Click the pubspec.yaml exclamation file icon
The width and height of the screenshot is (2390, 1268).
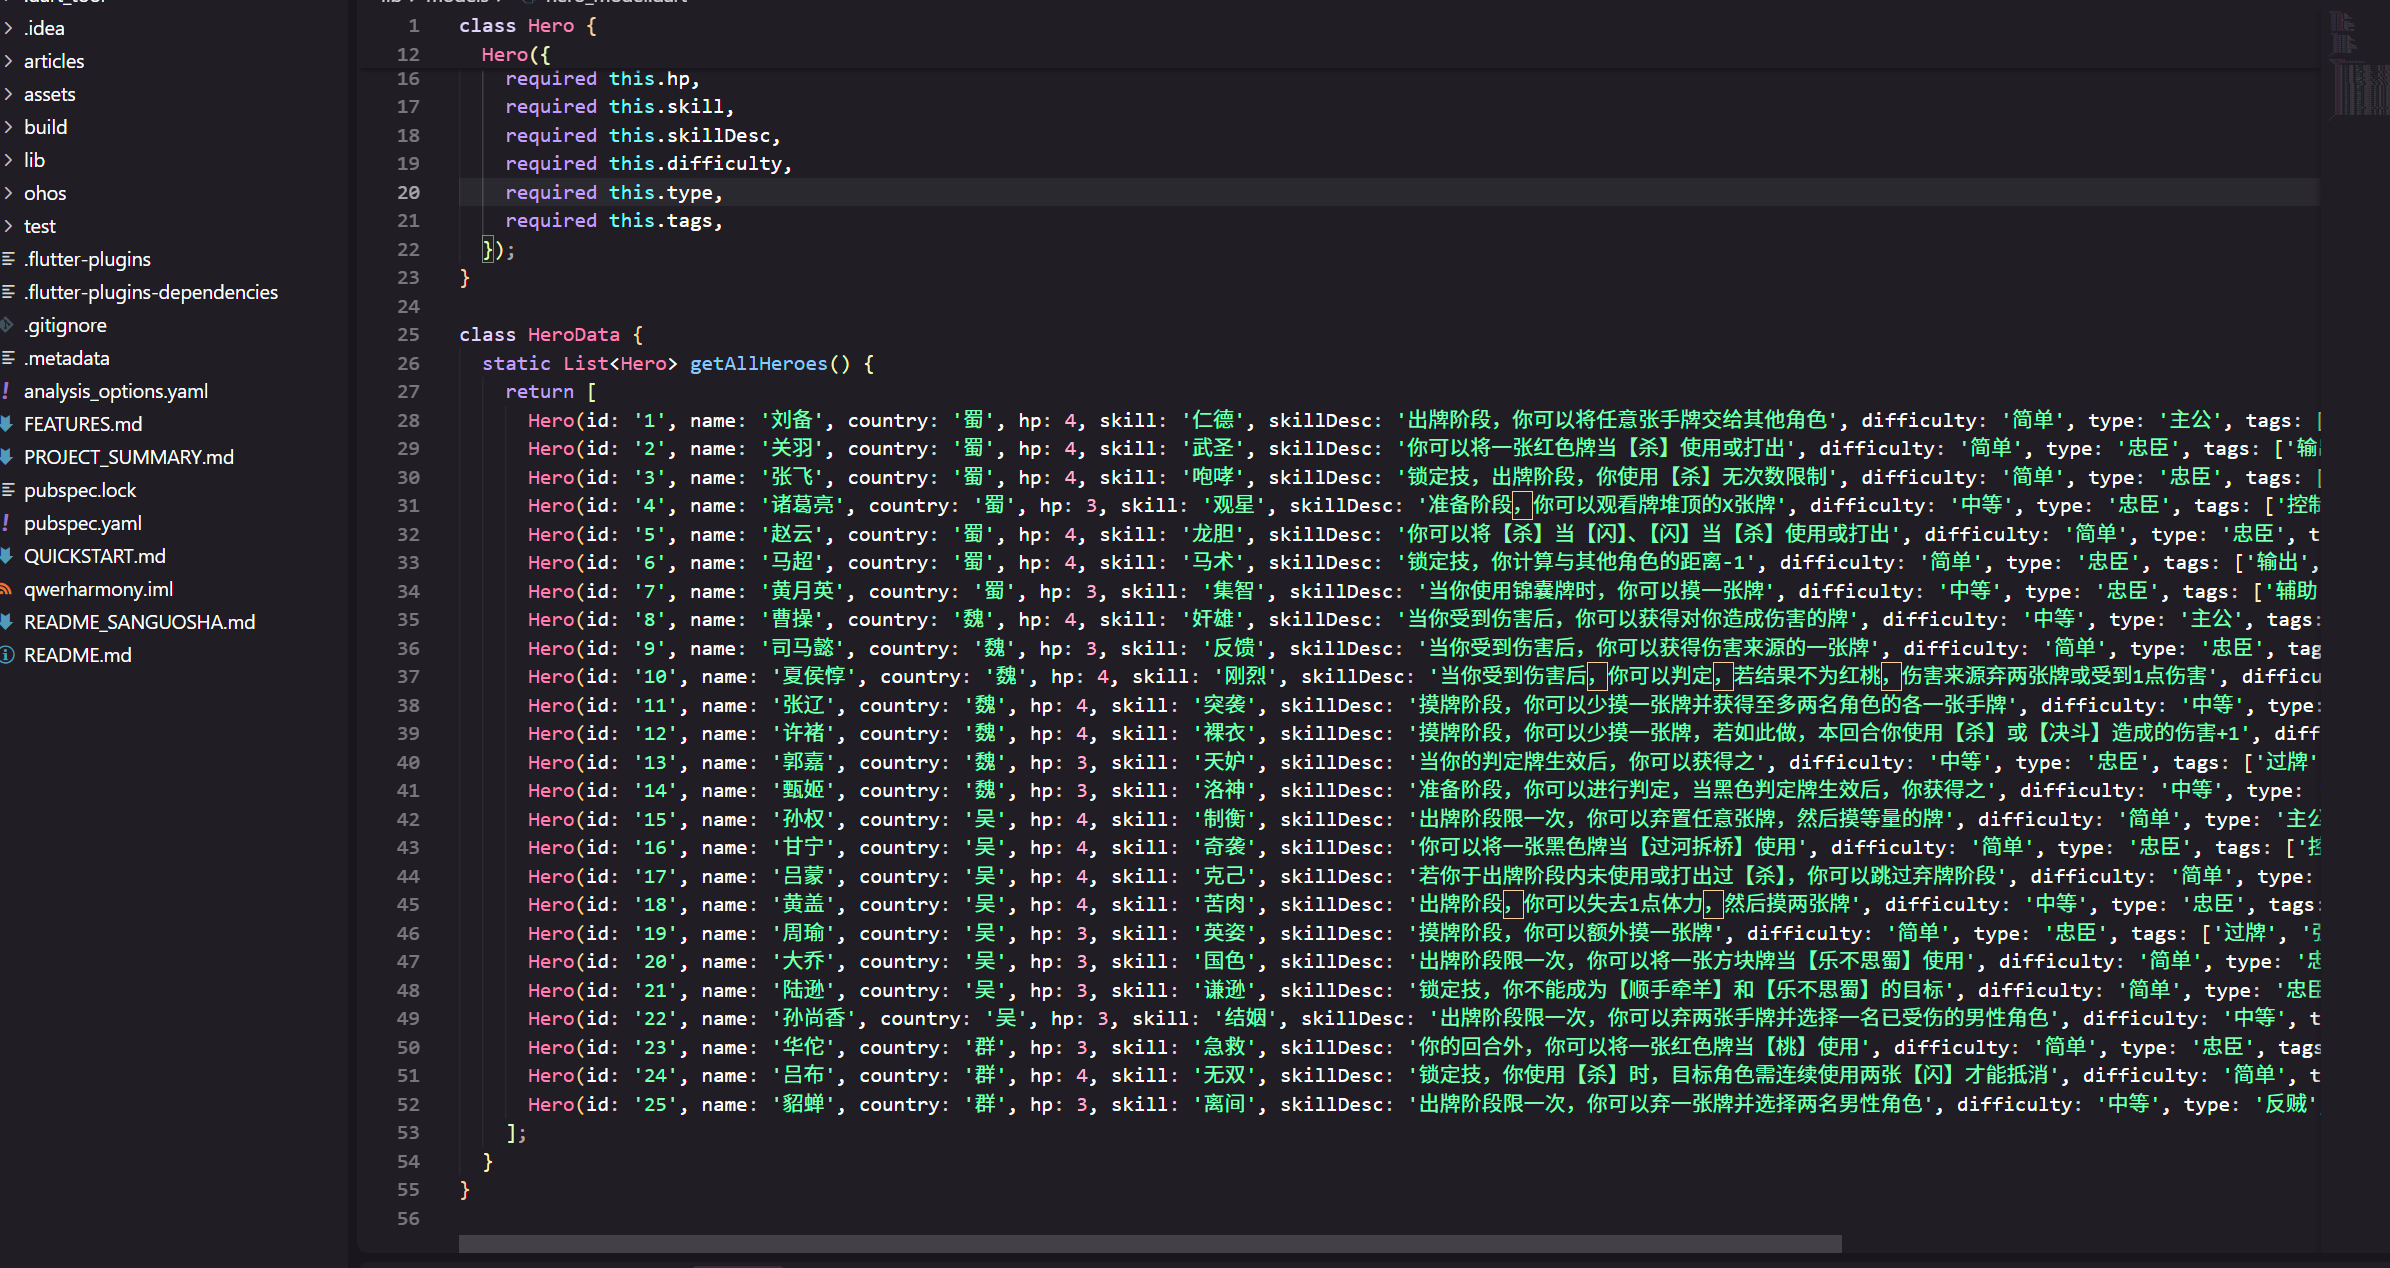(7, 523)
